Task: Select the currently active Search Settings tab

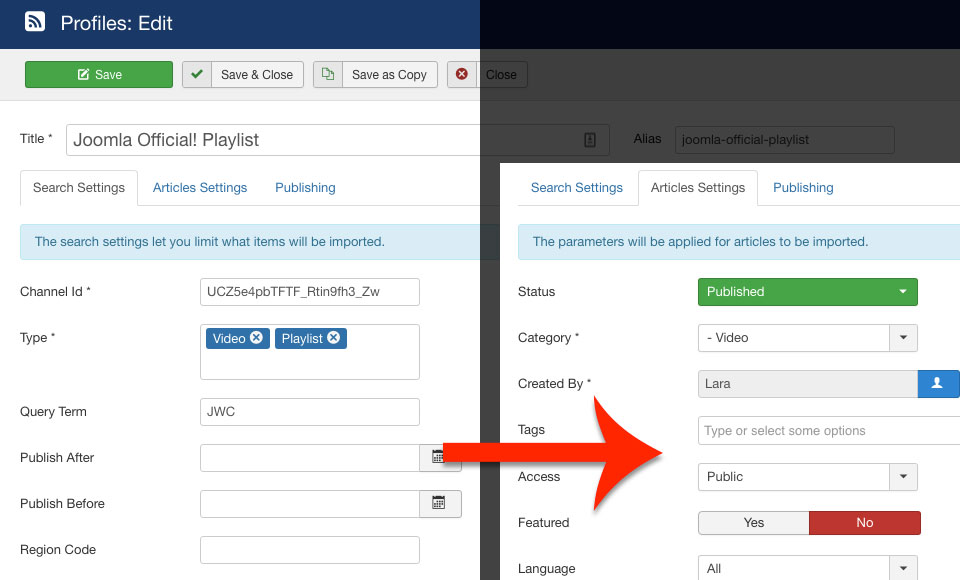Action: coord(79,188)
